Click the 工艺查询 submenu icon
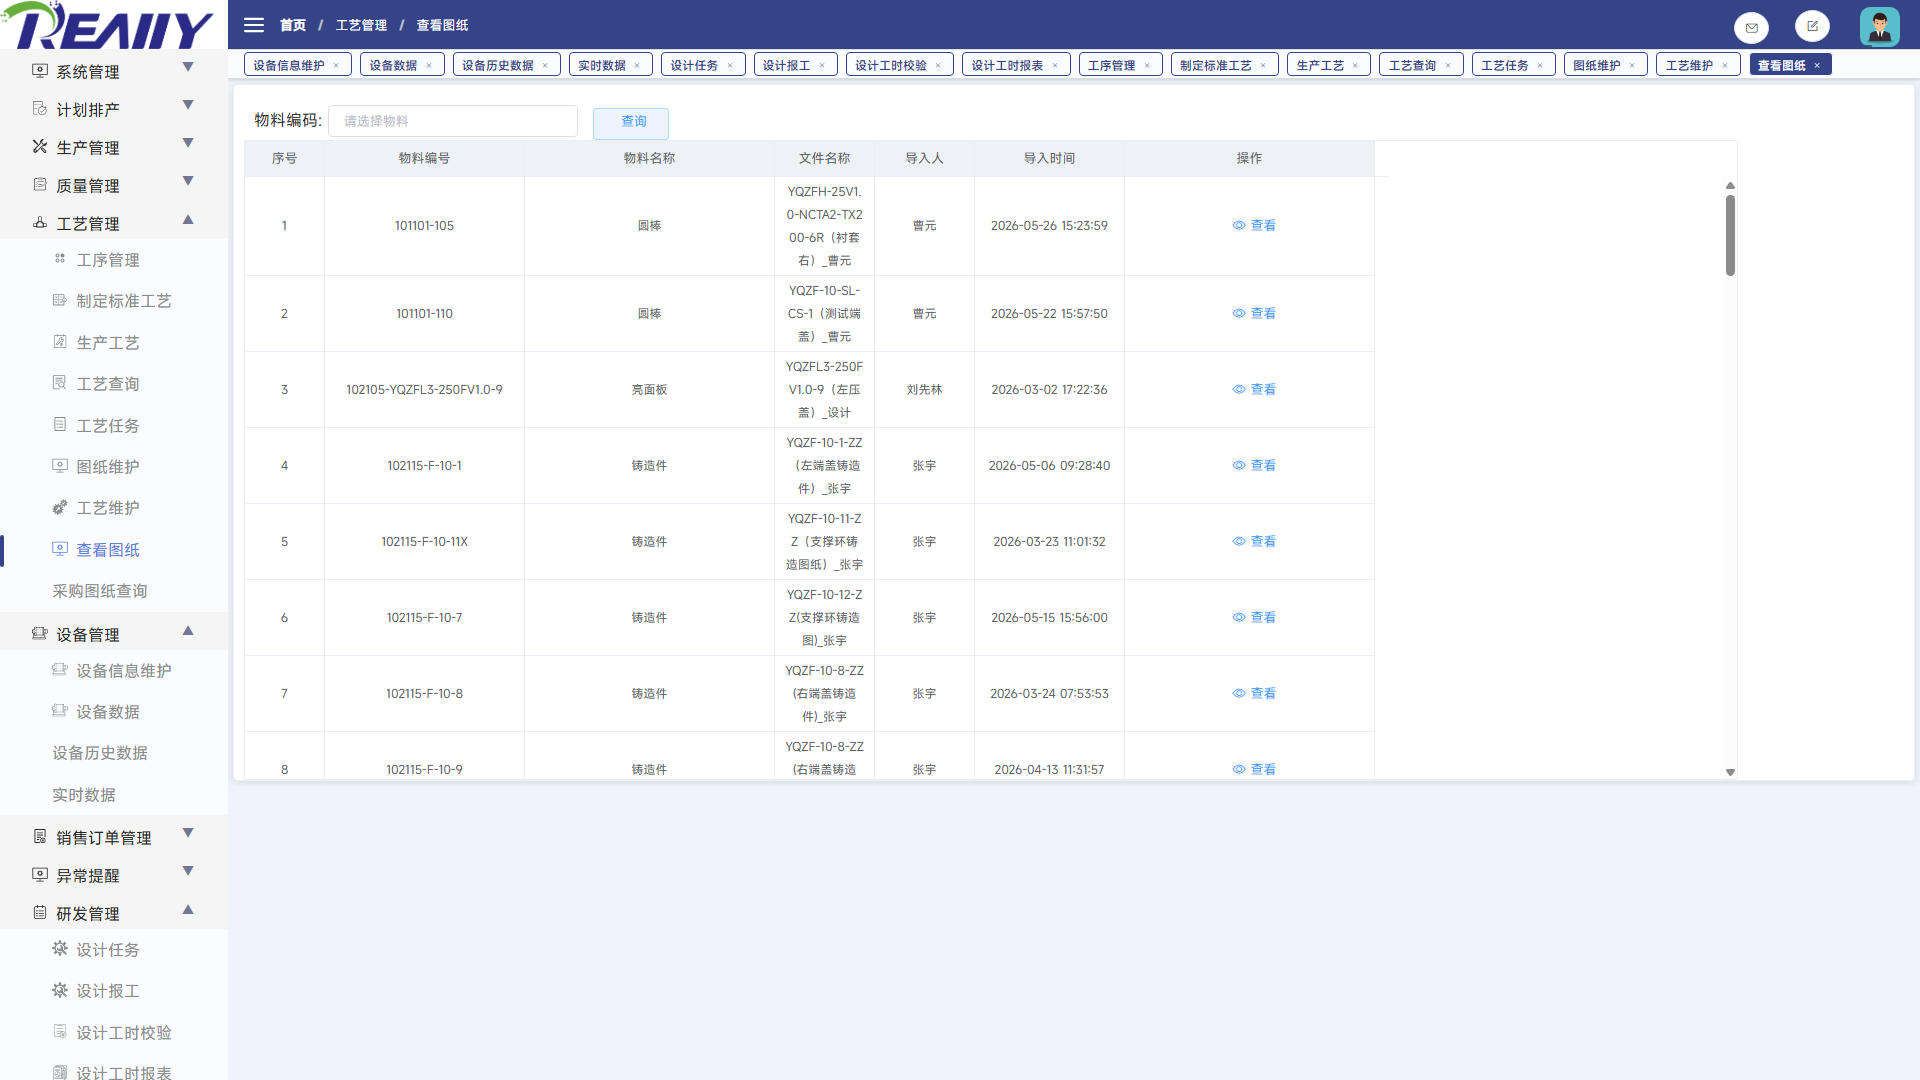Image resolution: width=1920 pixels, height=1080 pixels. click(60, 383)
